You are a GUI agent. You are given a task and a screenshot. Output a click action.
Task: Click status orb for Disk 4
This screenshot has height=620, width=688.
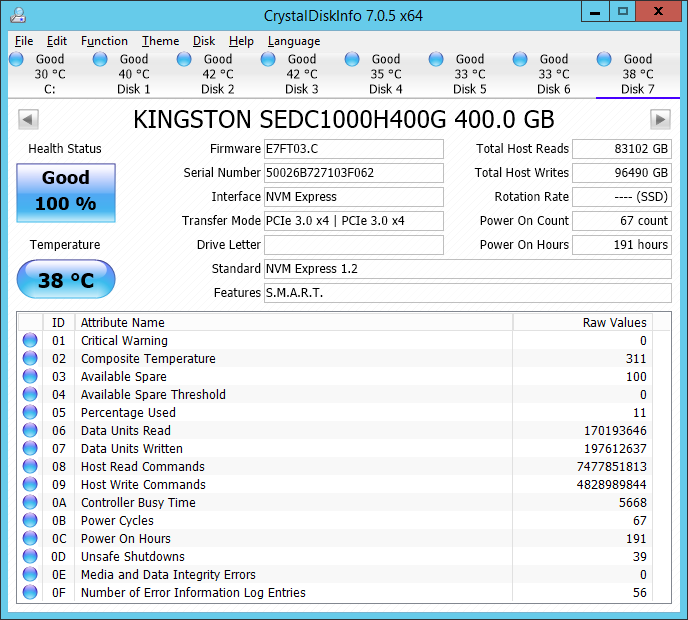click(x=352, y=60)
